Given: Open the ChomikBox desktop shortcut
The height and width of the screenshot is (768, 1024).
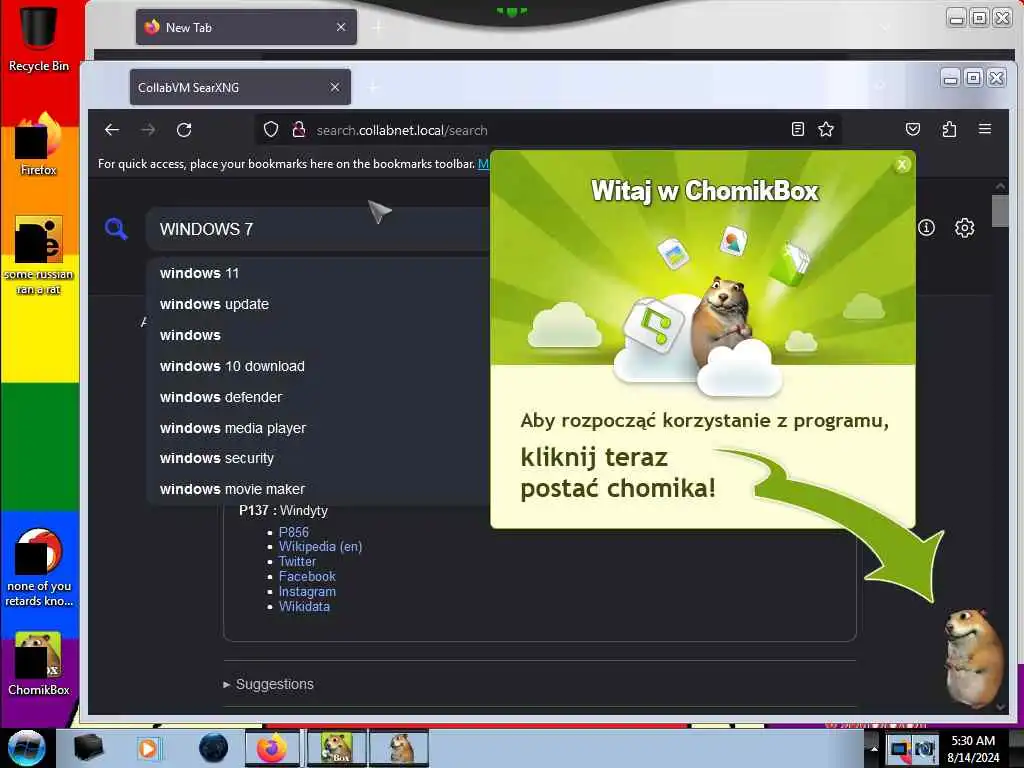Looking at the screenshot, I should (39, 664).
